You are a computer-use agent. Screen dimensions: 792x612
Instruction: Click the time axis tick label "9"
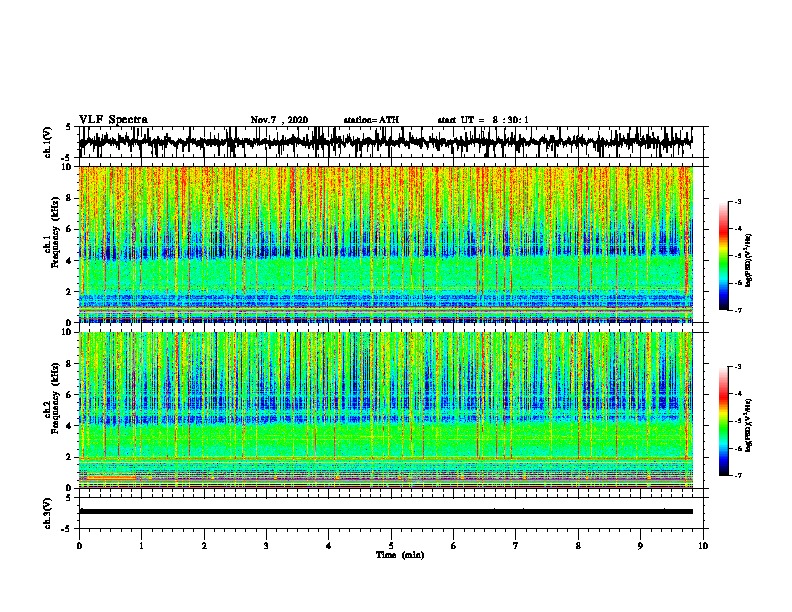(x=640, y=546)
